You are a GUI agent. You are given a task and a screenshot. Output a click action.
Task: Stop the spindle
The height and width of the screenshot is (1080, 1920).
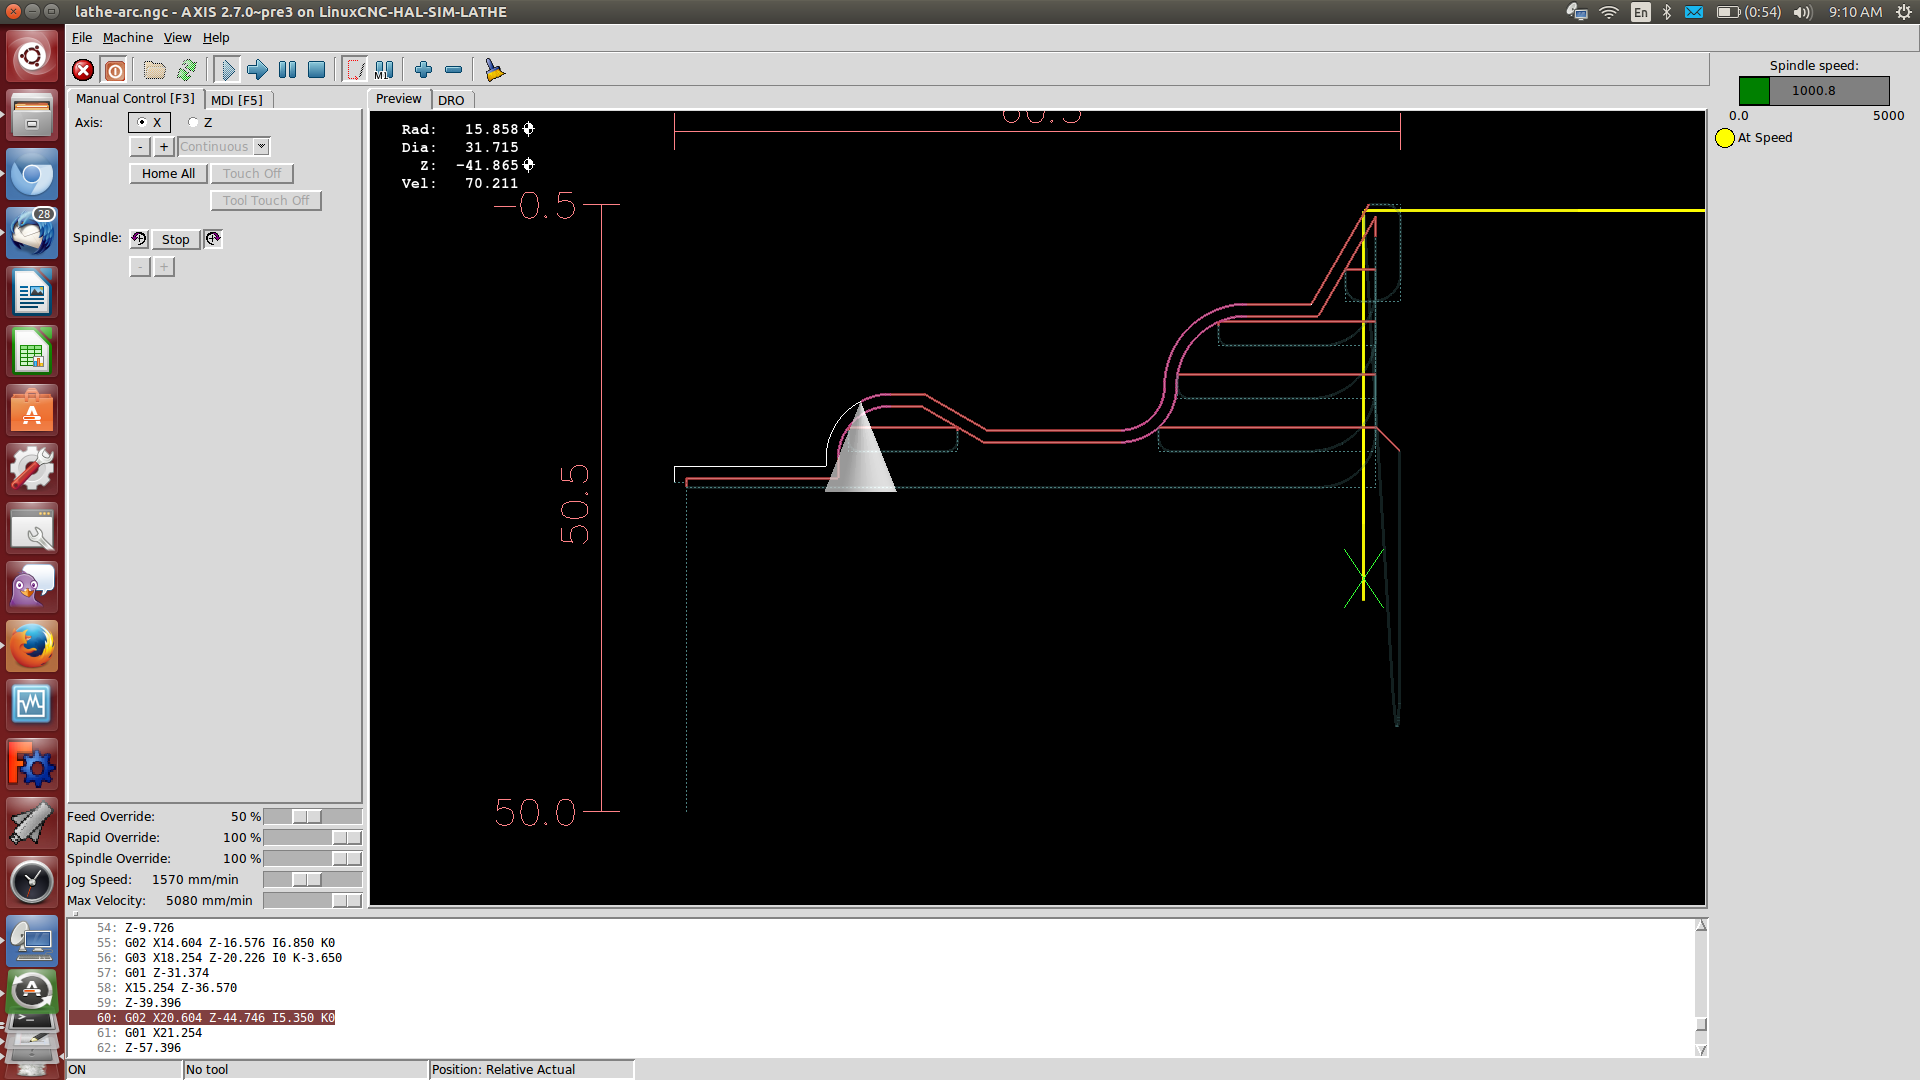coord(175,239)
